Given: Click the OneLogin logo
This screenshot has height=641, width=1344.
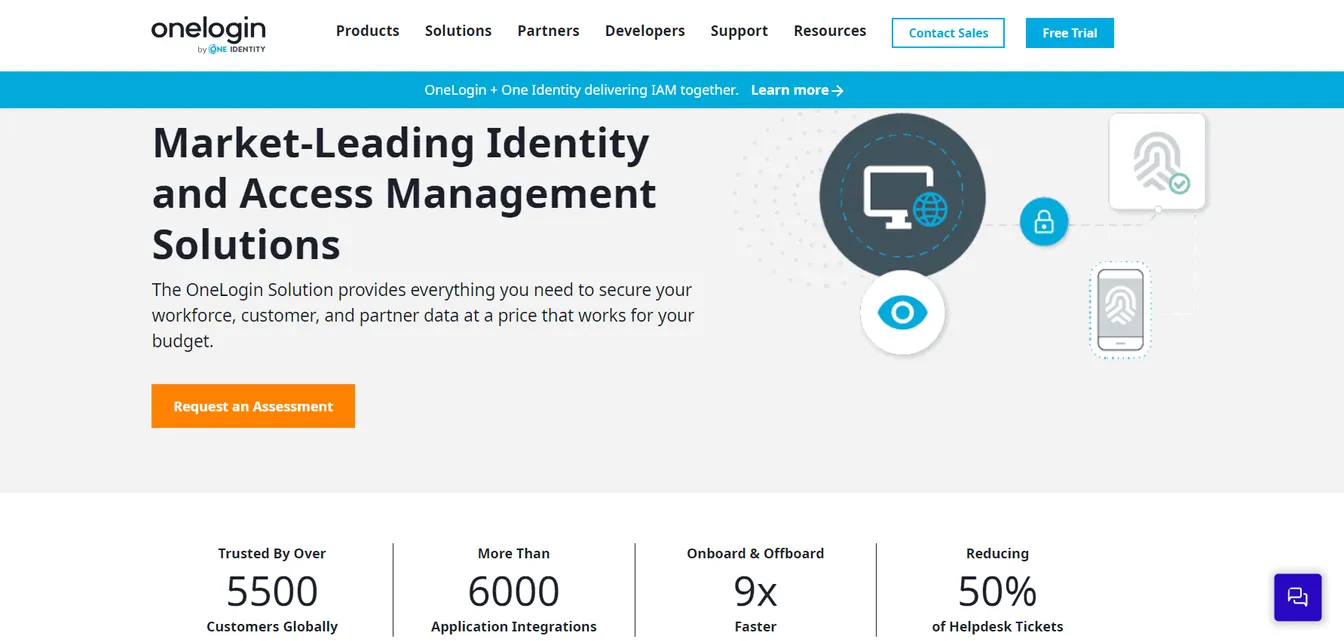Looking at the screenshot, I should (208, 34).
